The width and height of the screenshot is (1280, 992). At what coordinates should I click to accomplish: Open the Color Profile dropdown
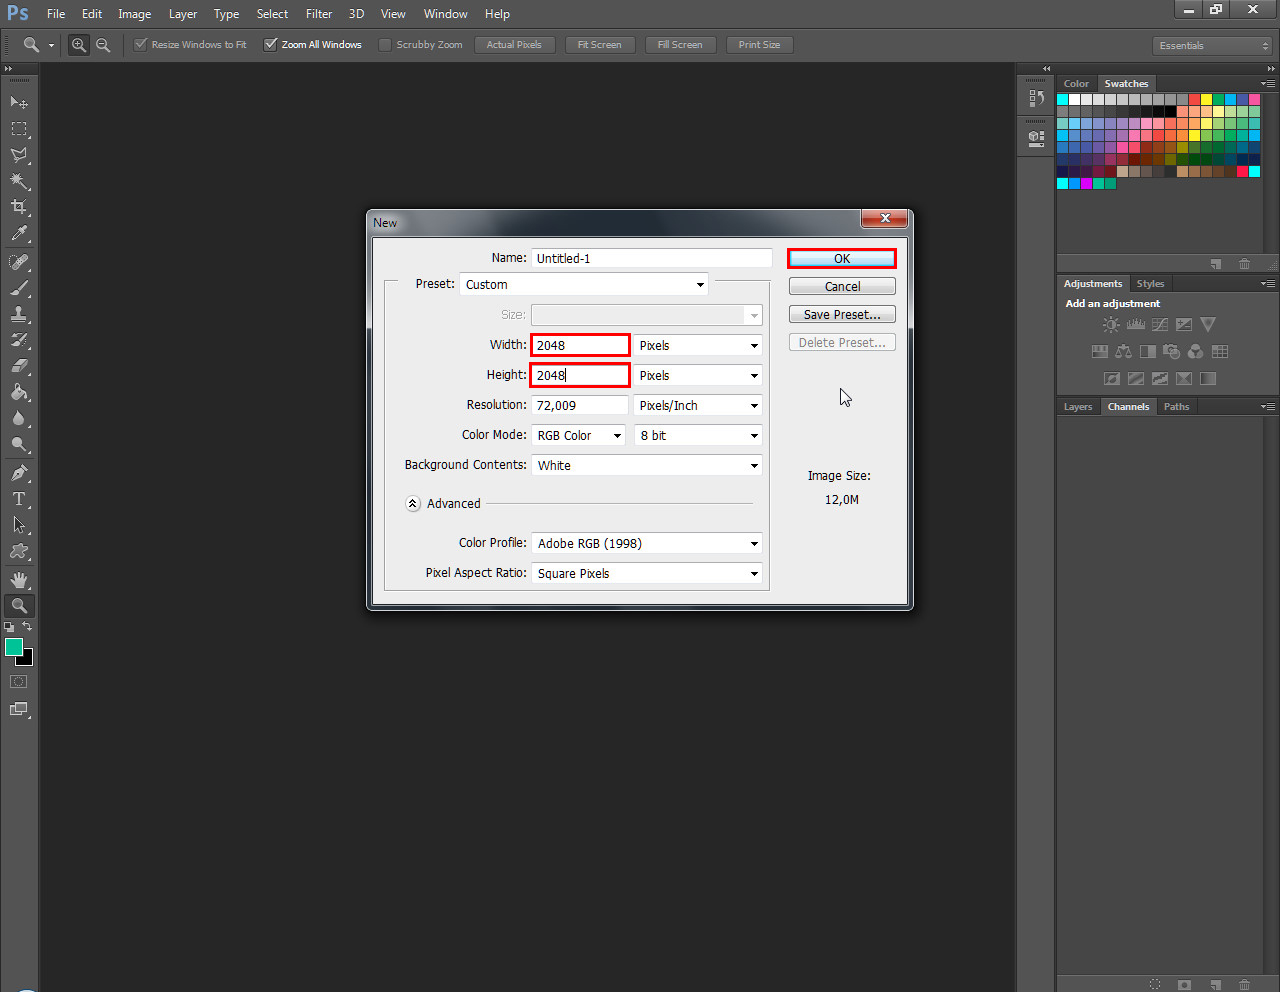647,543
